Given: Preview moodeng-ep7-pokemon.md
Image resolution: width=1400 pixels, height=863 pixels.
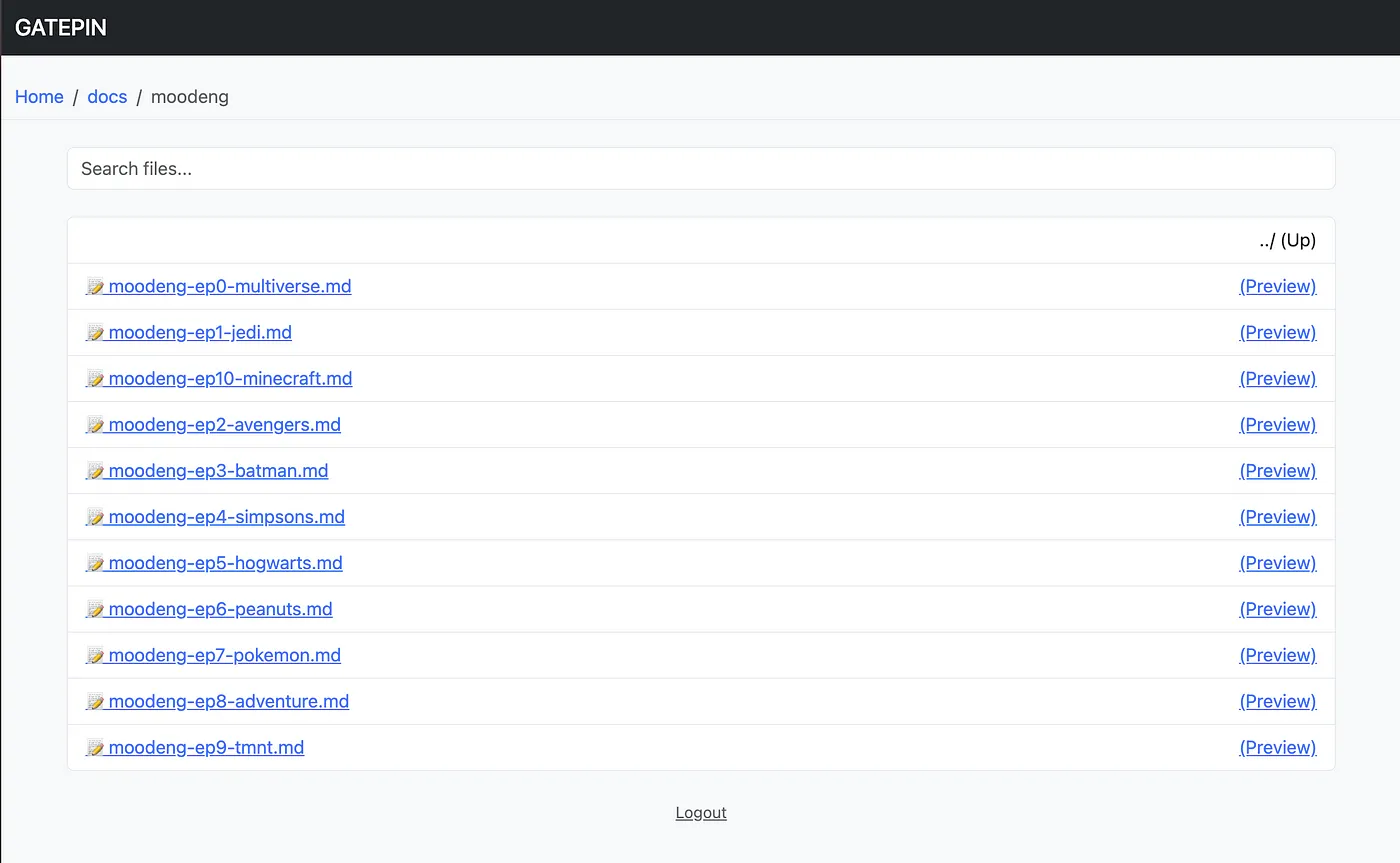Looking at the screenshot, I should (1278, 654).
